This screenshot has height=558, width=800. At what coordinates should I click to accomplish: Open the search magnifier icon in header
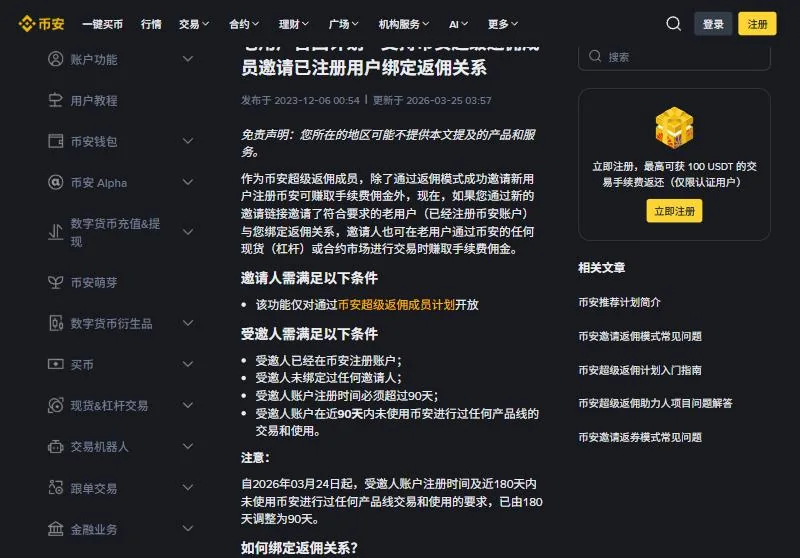[673, 24]
